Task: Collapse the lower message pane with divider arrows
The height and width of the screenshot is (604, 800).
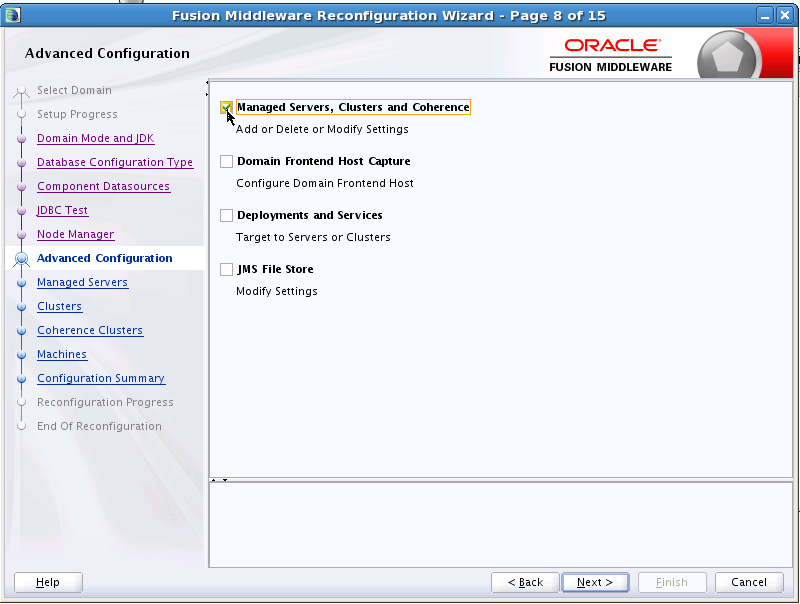Action: pyautogui.click(x=225, y=480)
